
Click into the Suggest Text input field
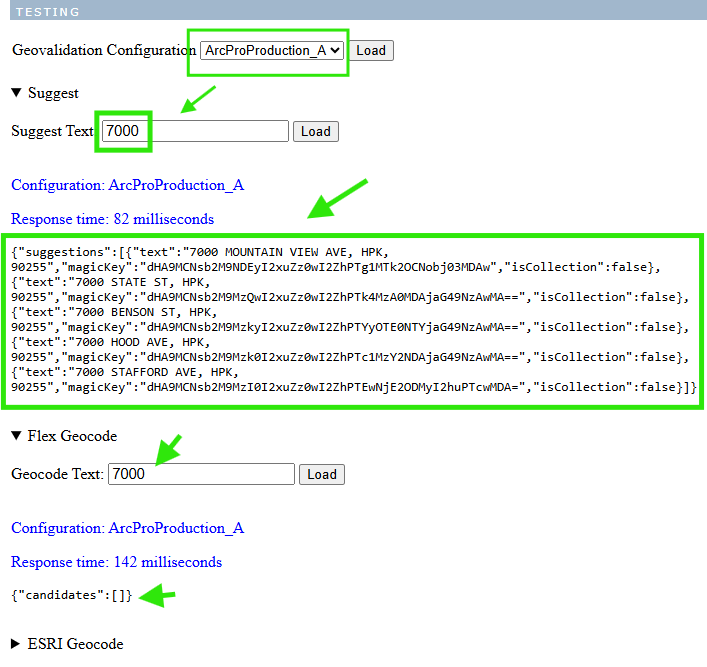[x=195, y=131]
